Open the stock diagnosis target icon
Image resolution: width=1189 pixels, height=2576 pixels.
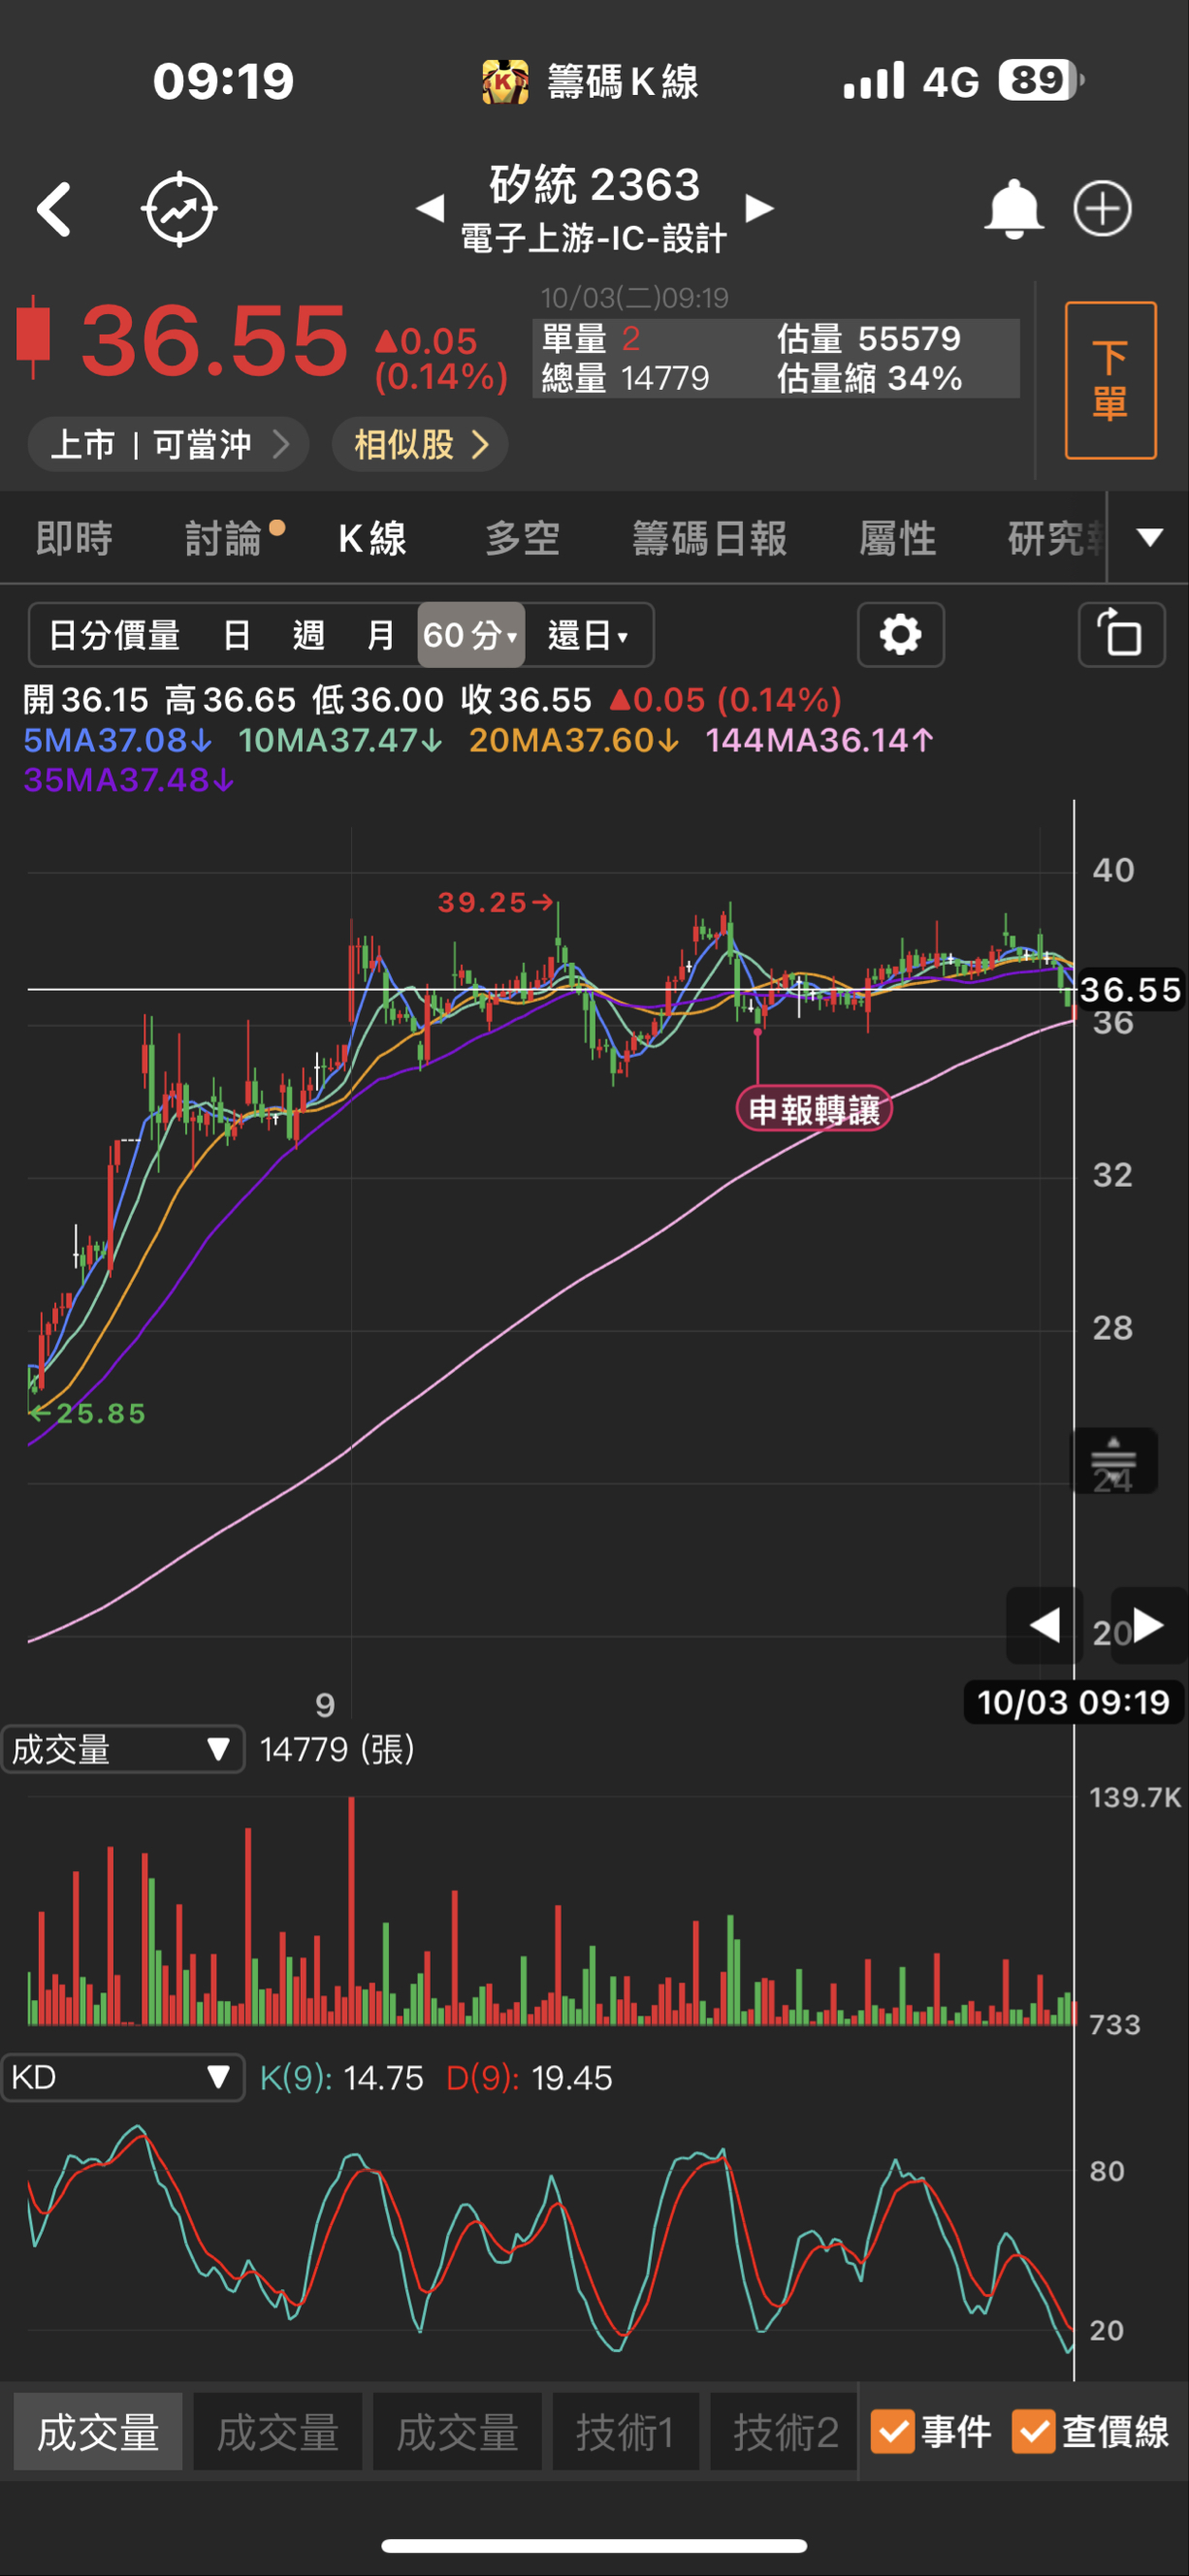coord(179,209)
